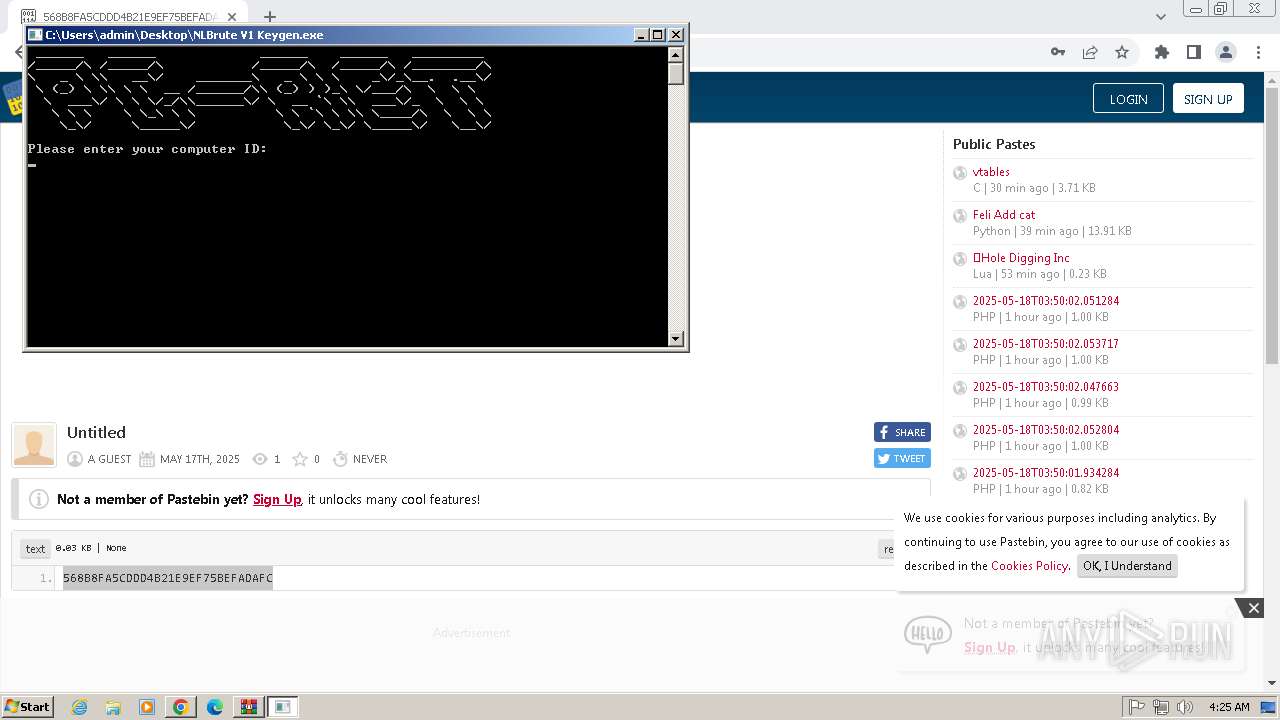1280x720 pixels.
Task: Click OK, I Understand cookie button
Action: point(1127,566)
